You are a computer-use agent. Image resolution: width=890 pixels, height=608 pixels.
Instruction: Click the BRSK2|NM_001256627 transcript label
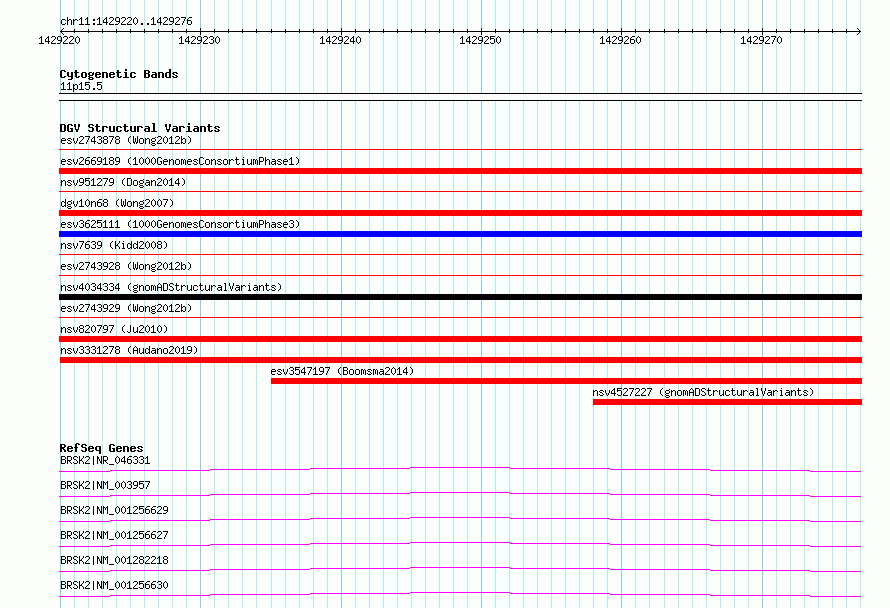pyautogui.click(x=114, y=535)
